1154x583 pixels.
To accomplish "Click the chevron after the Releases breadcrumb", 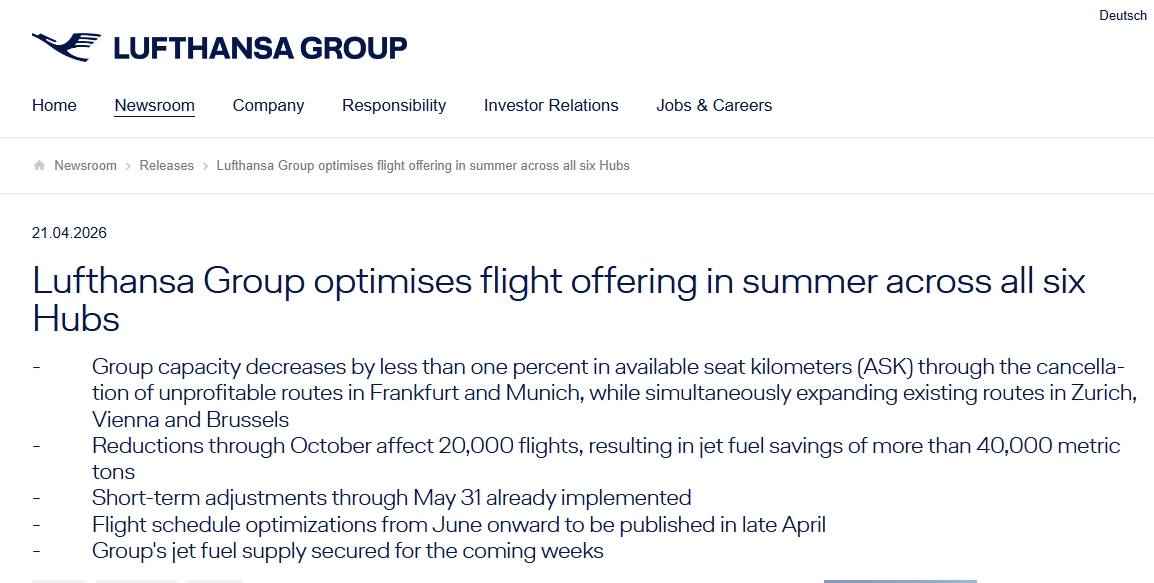I will coord(205,166).
